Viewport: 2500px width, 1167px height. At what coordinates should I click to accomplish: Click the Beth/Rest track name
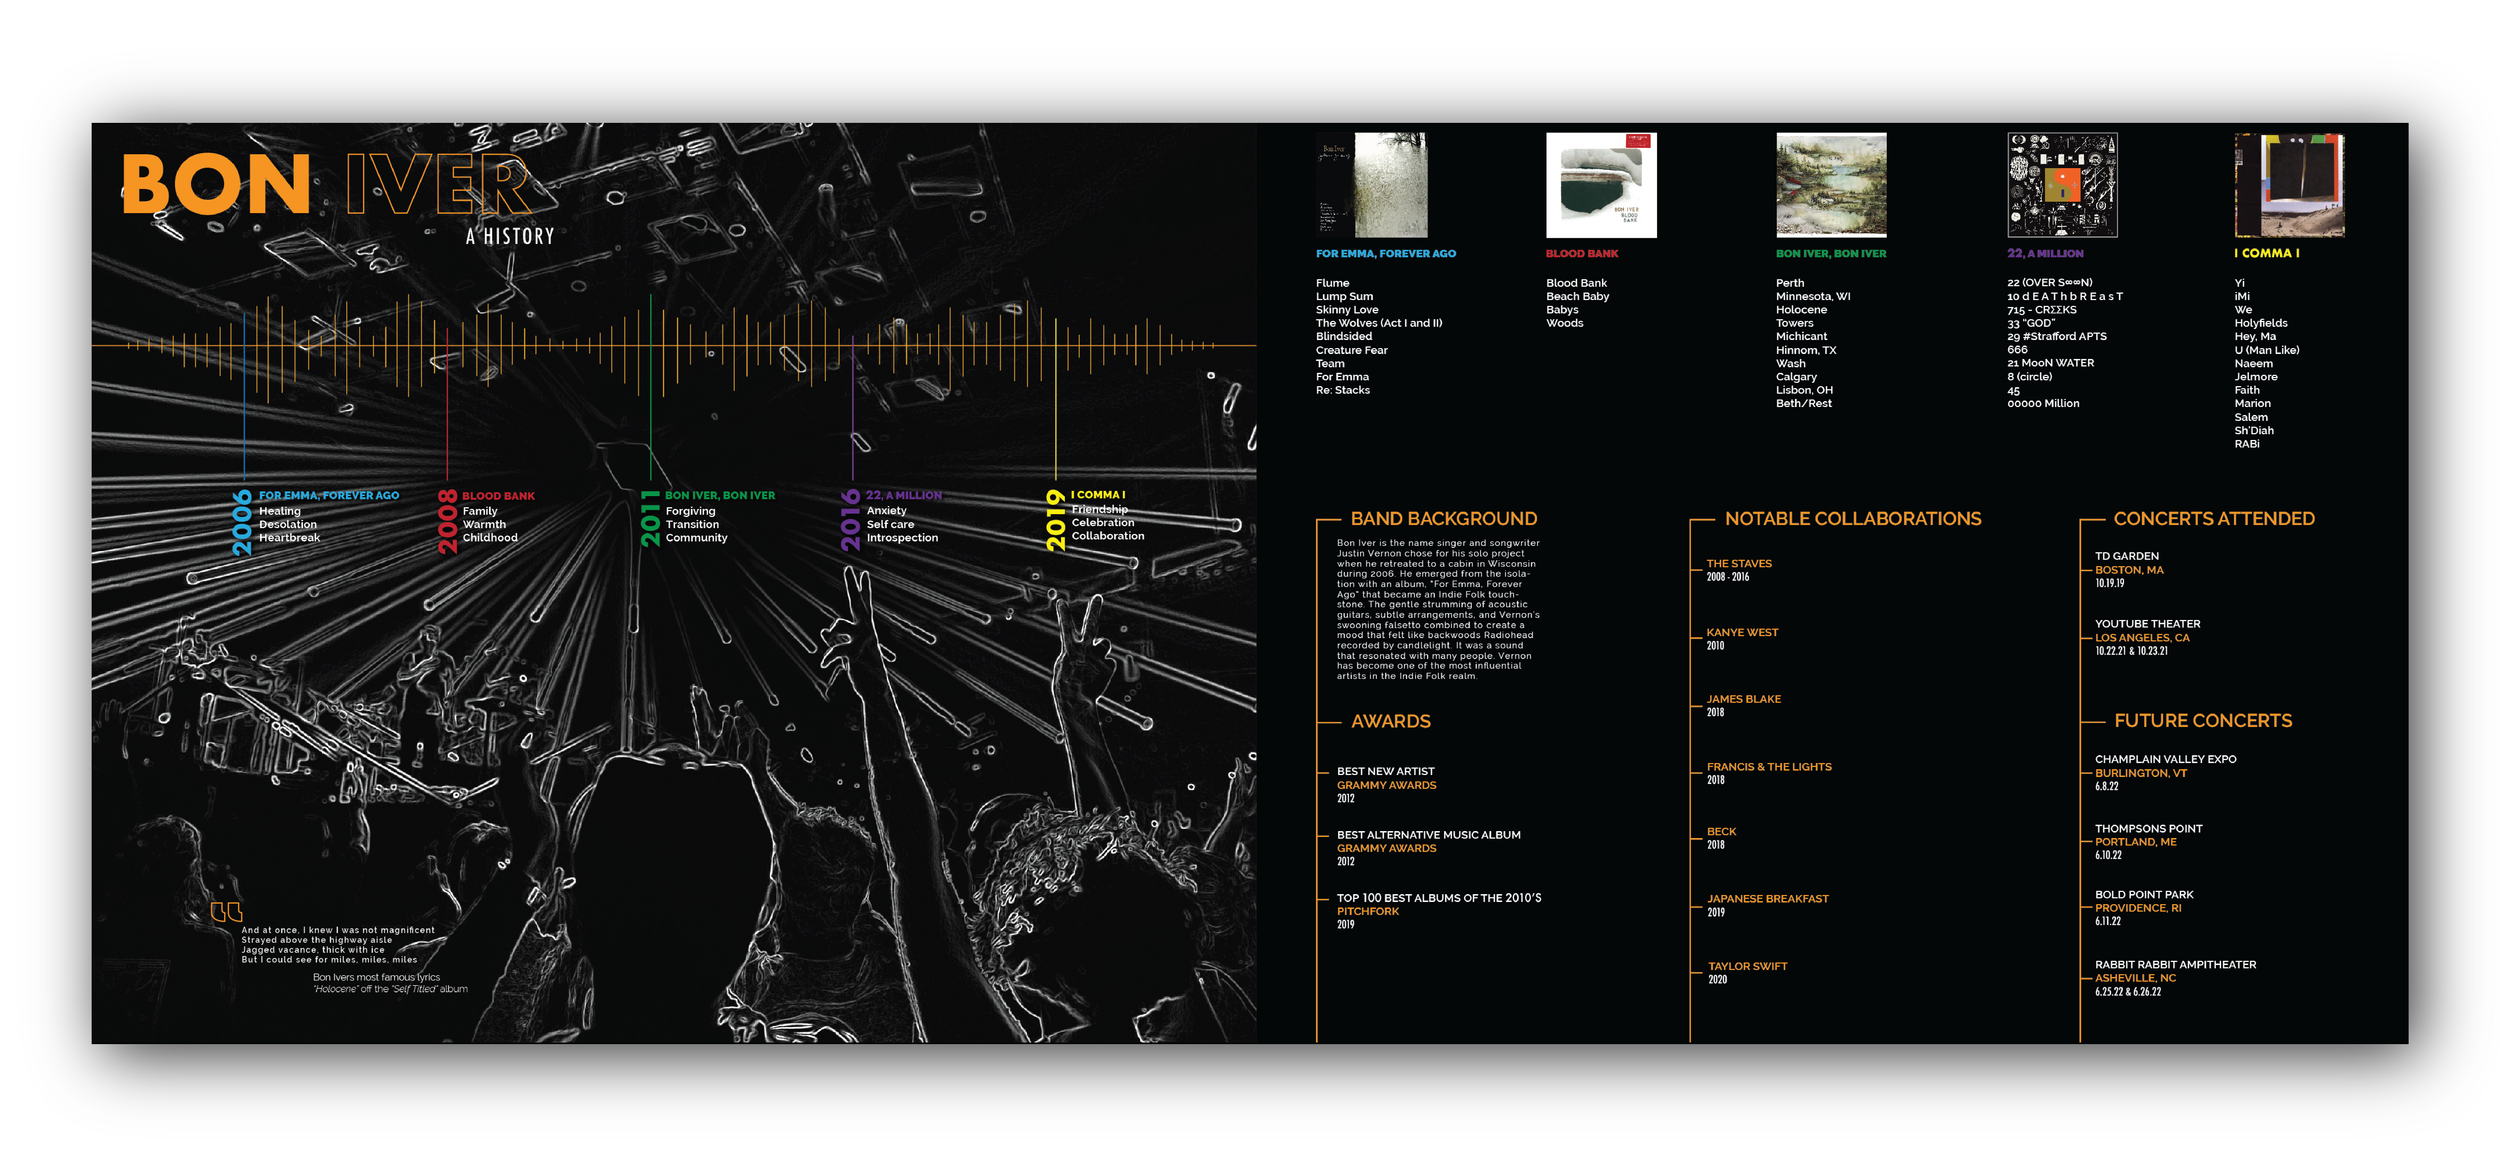click(x=1803, y=404)
